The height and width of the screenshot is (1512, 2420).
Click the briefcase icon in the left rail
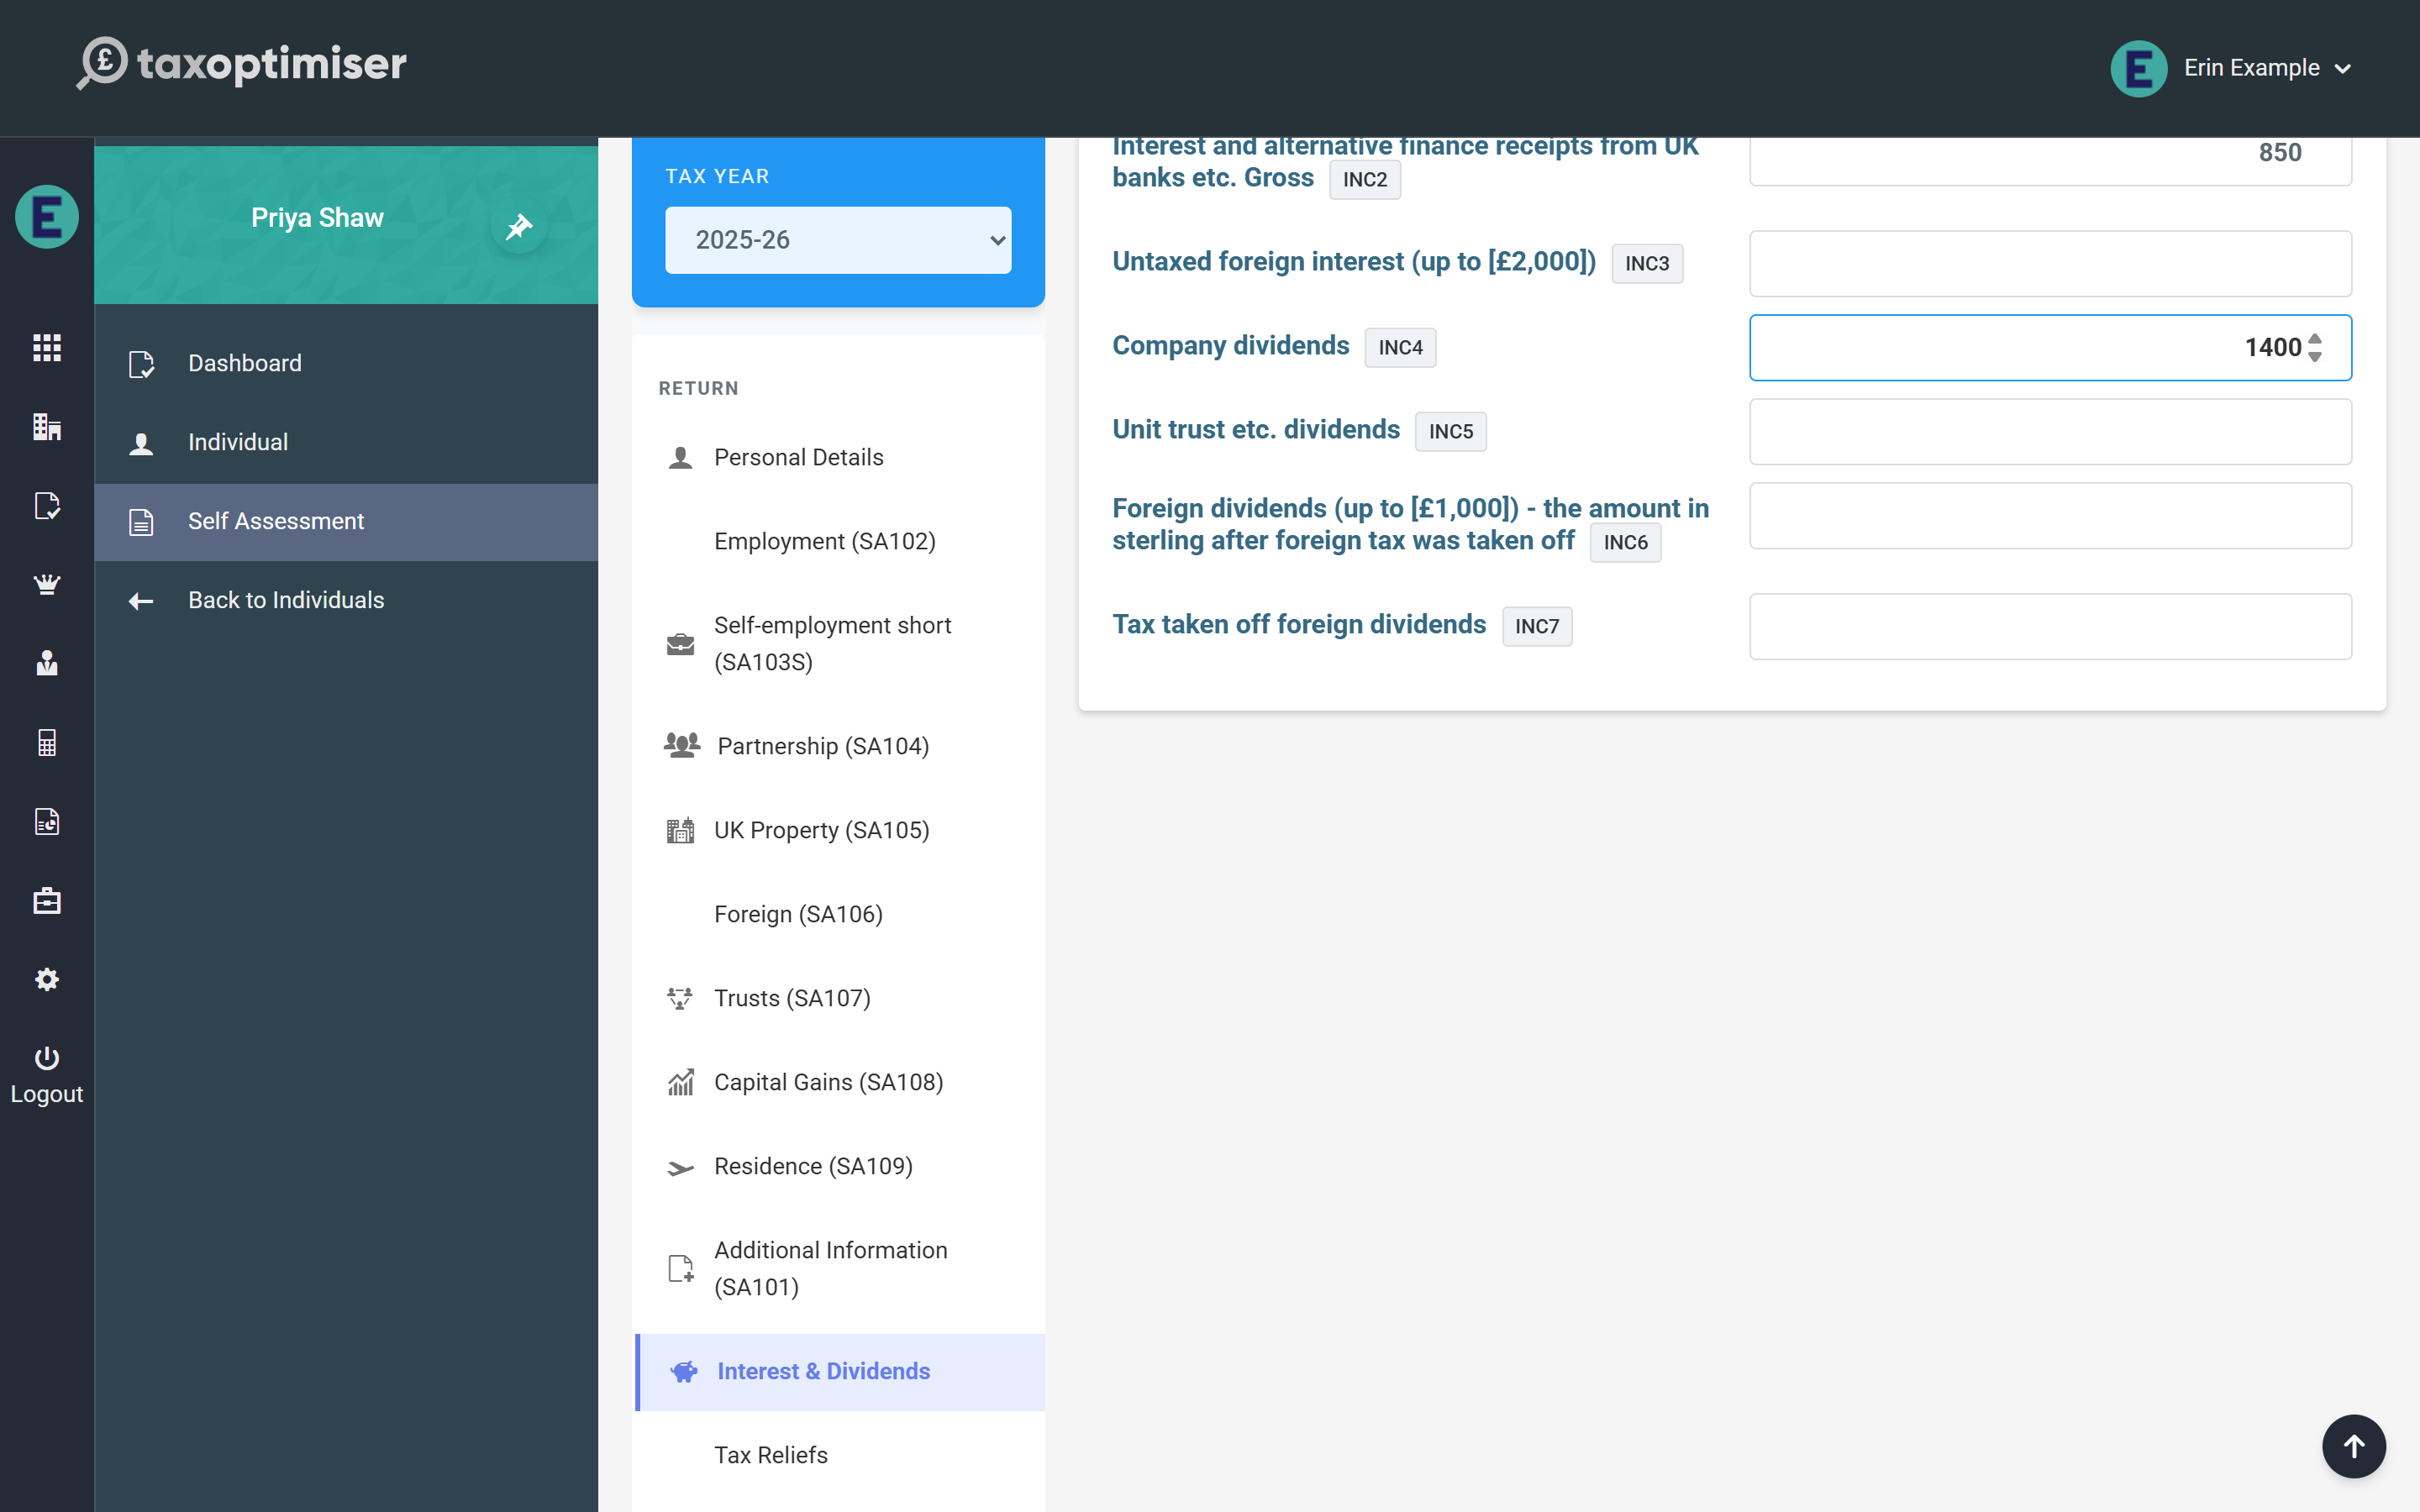coord(47,901)
